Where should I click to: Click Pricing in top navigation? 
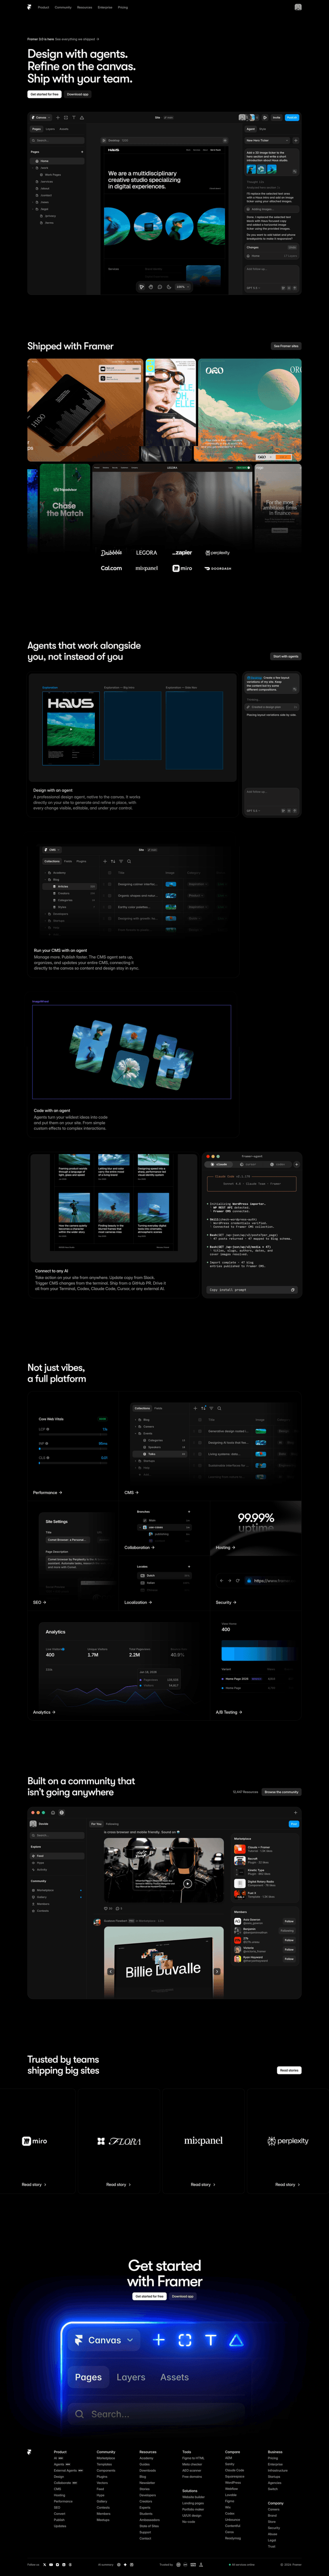click(123, 7)
